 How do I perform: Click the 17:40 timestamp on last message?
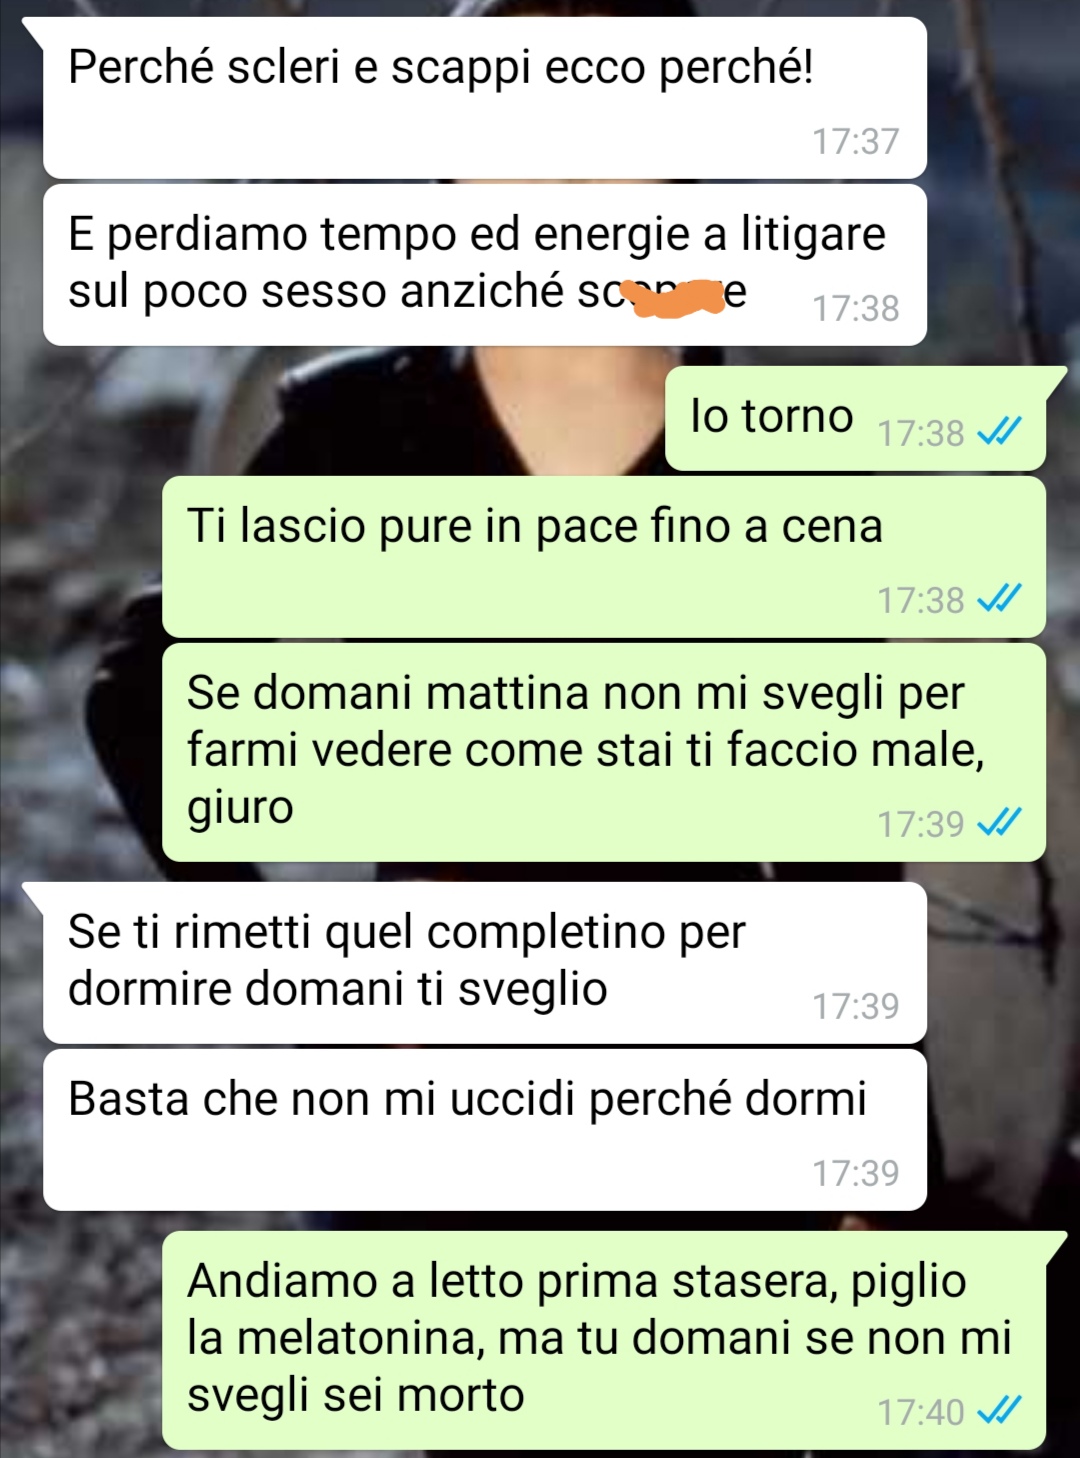click(921, 1412)
